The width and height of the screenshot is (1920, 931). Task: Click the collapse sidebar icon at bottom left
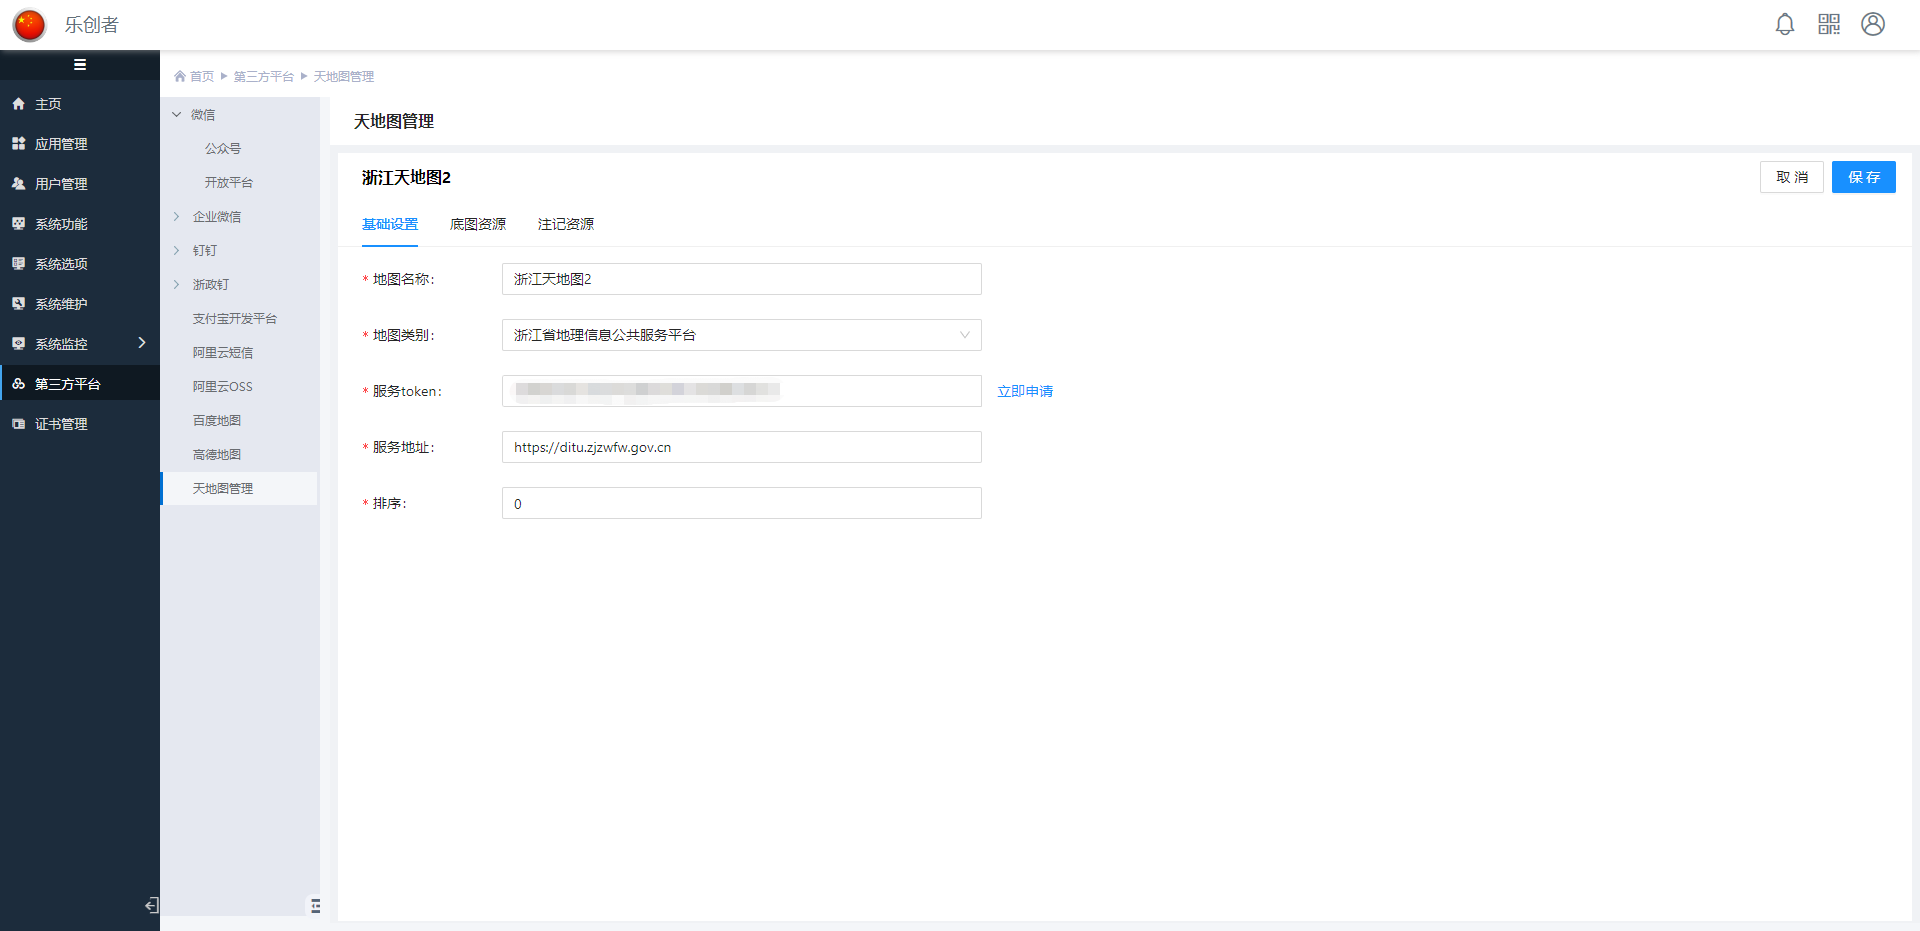151,905
